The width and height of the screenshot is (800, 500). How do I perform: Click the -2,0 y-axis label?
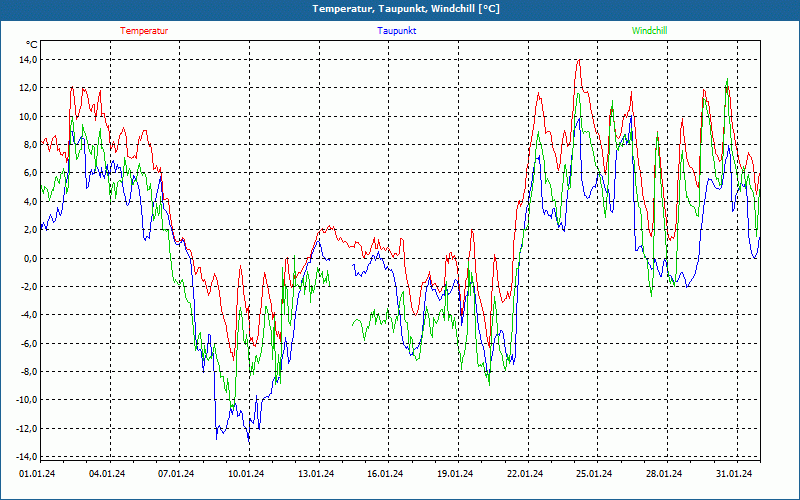coord(29,286)
